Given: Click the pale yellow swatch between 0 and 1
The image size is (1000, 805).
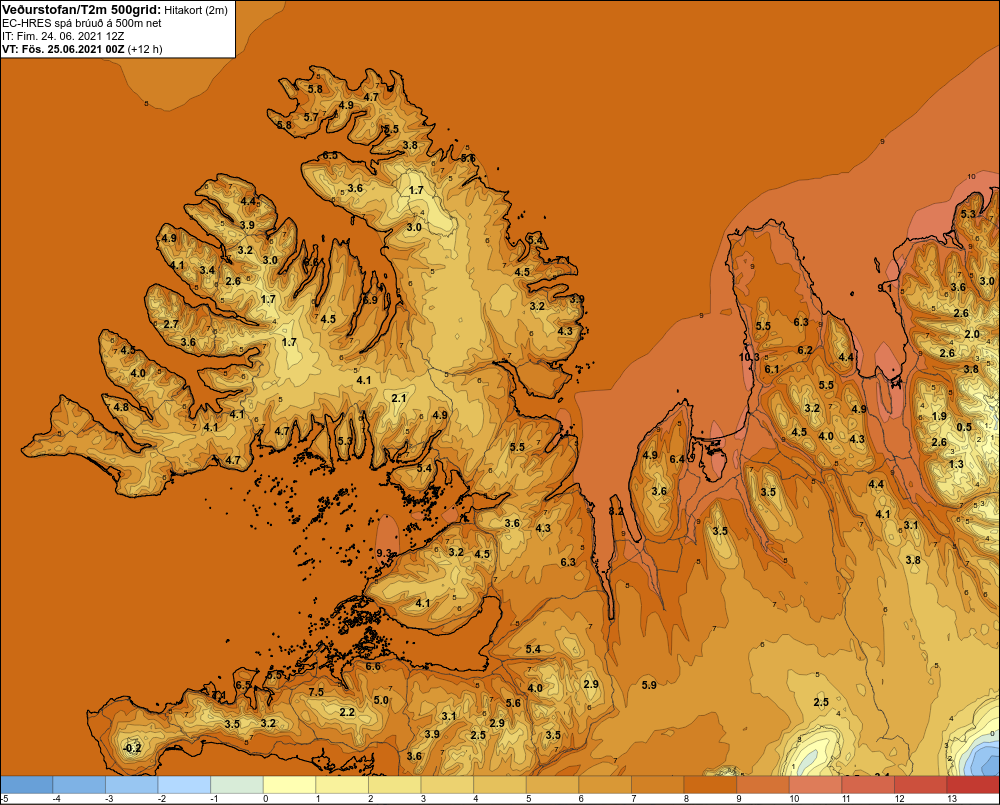Looking at the screenshot, I should [x=290, y=785].
